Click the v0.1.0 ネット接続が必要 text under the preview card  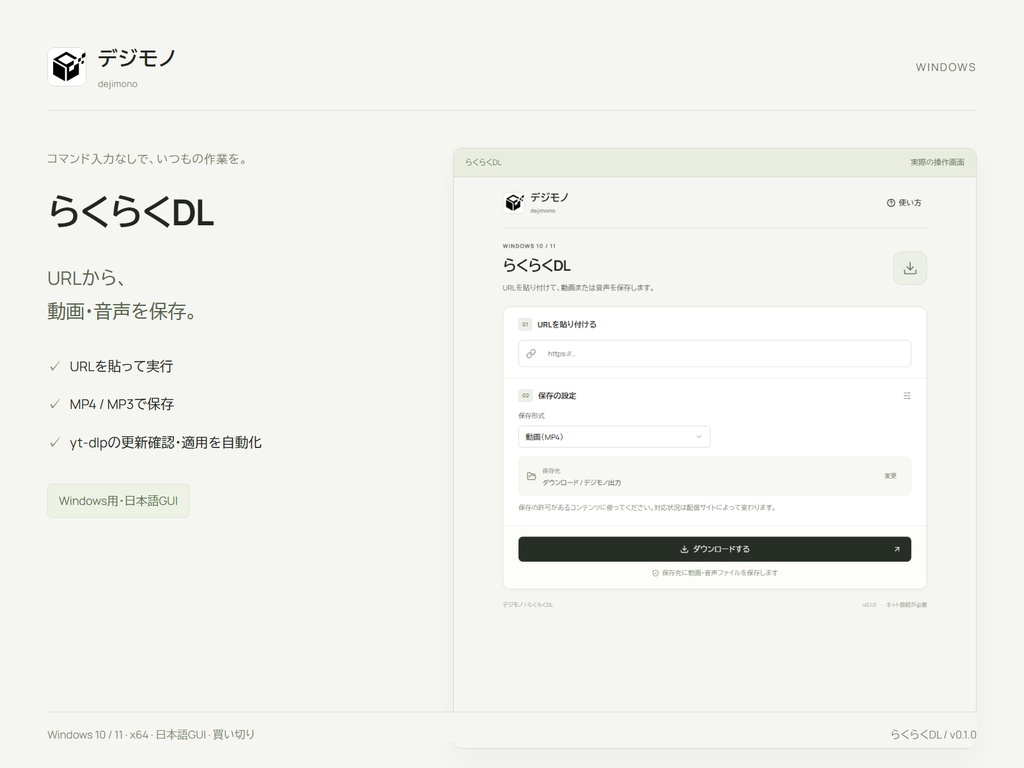click(894, 605)
